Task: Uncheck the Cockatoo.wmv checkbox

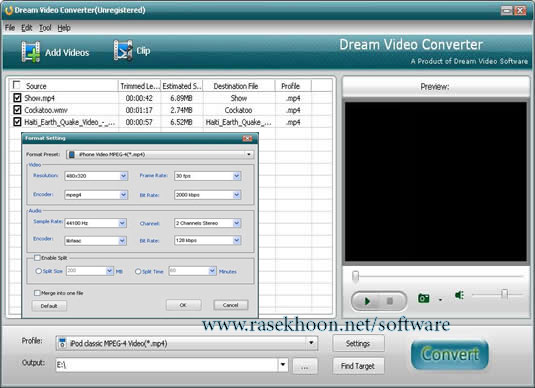Action: coord(17,110)
